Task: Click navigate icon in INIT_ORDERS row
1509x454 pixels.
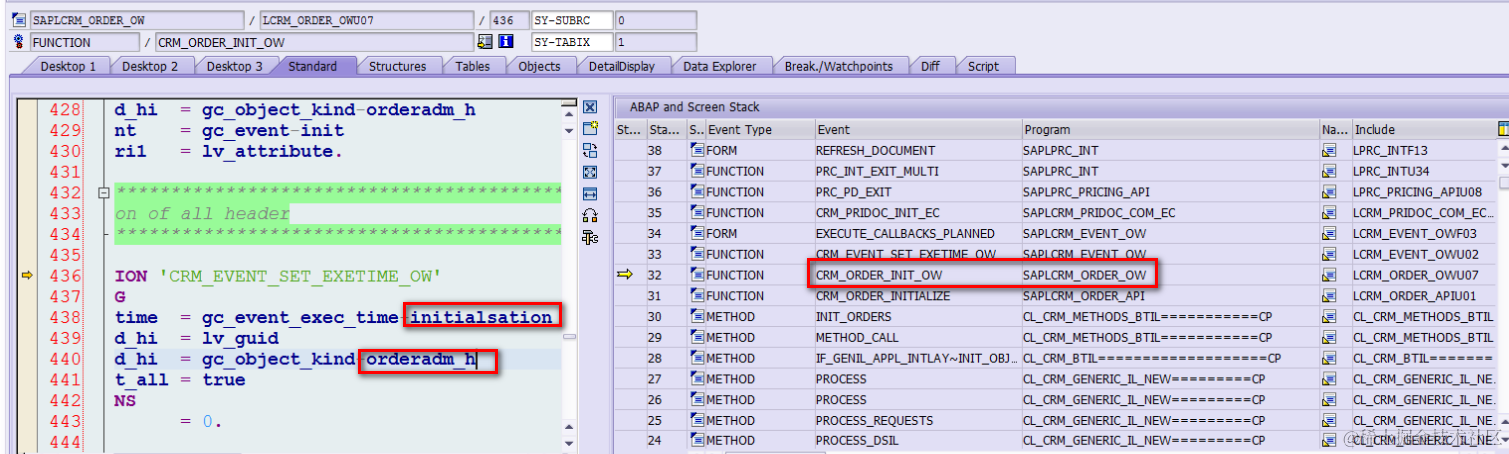Action: click(x=1329, y=317)
